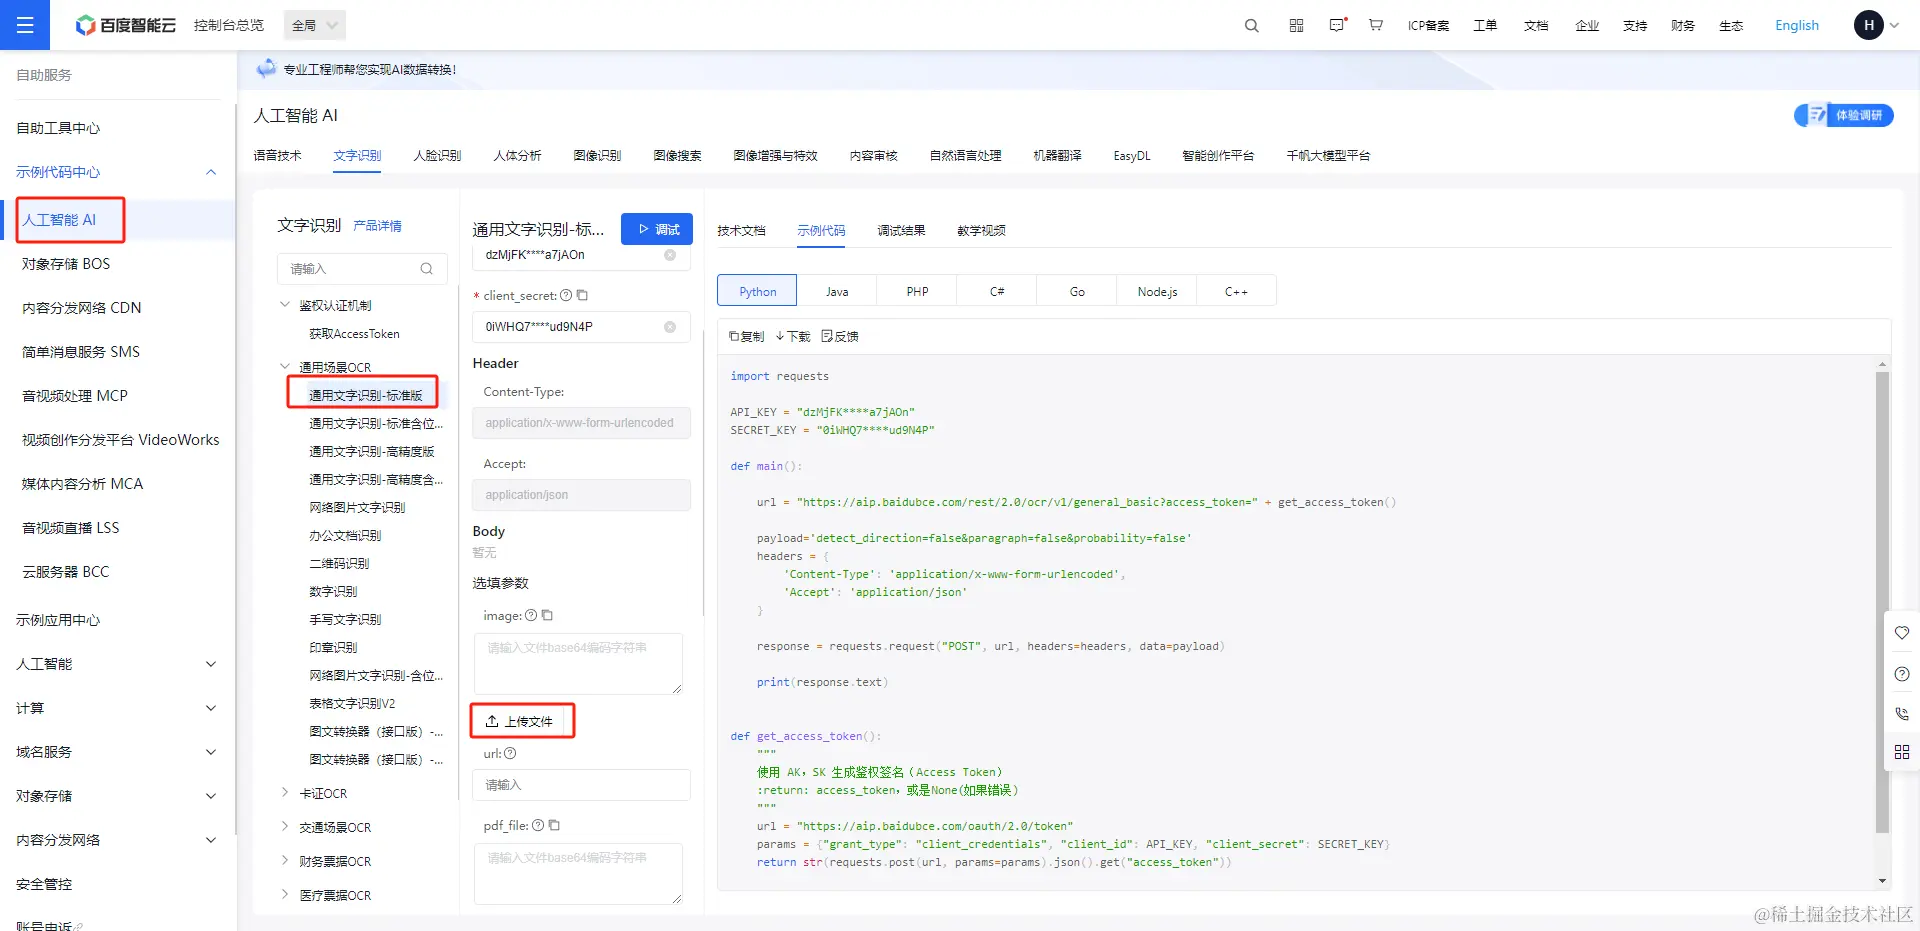The height and width of the screenshot is (931, 1920).
Task: Expand the 交通场景OCR tree node
Action: [285, 827]
